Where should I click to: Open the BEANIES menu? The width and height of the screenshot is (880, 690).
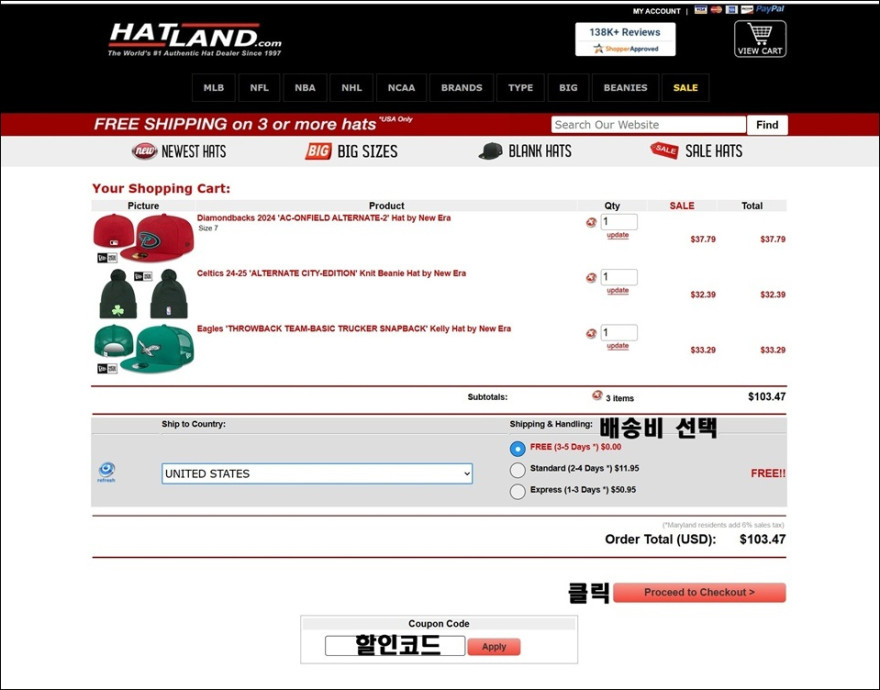point(625,88)
